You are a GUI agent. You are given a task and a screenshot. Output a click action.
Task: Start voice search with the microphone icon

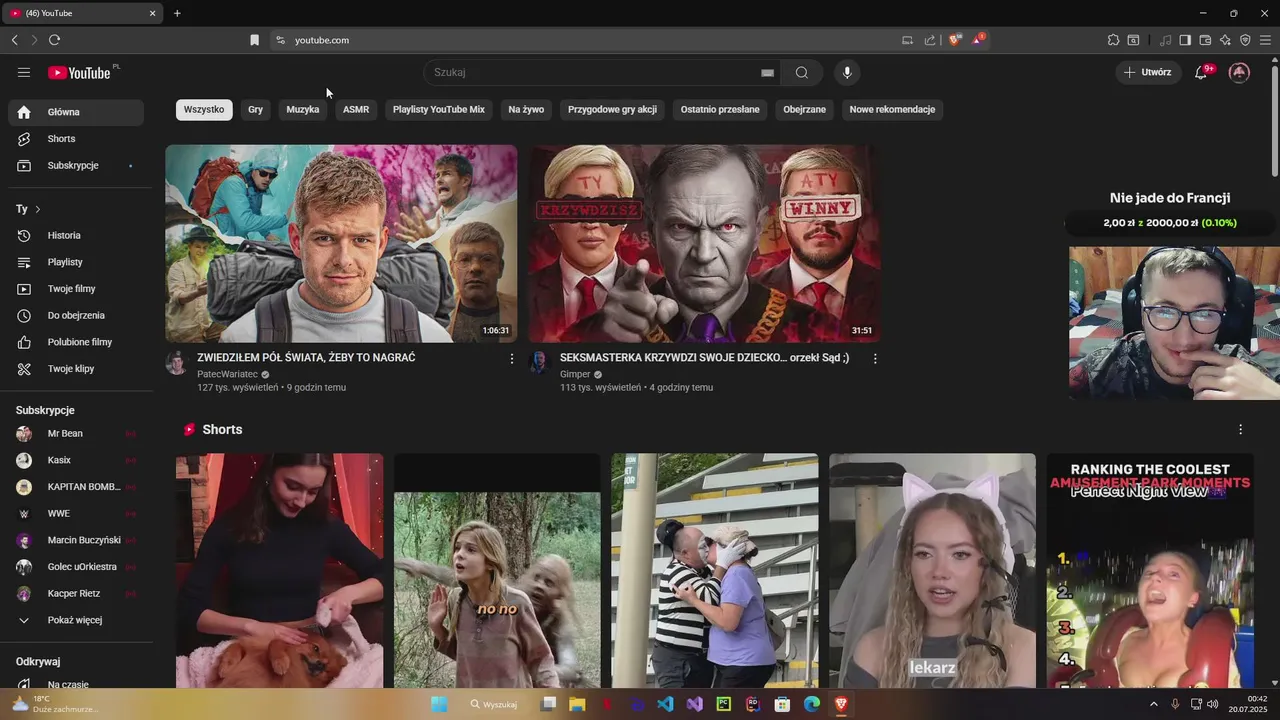point(847,72)
